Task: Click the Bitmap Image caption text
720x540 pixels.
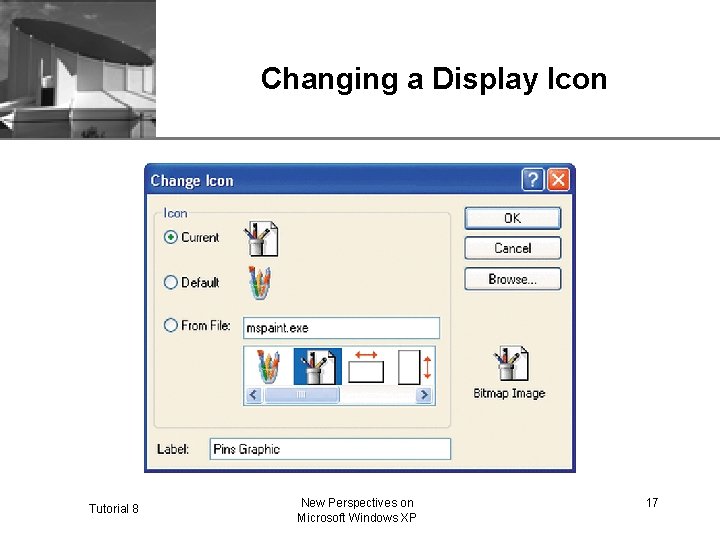Action: (509, 394)
